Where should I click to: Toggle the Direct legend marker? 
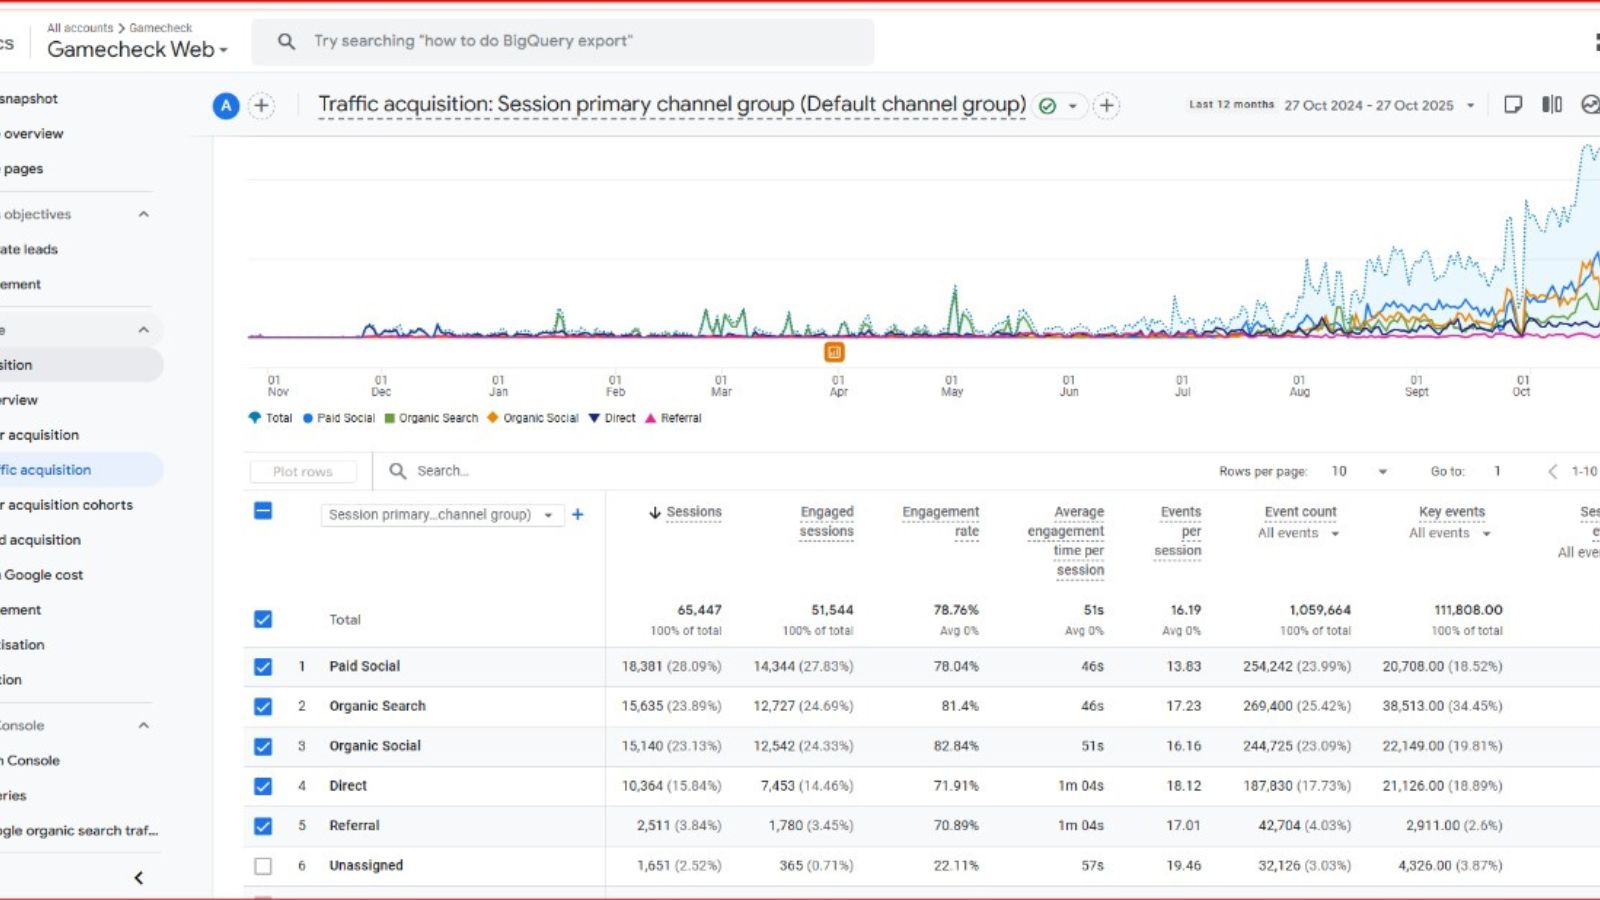click(x=594, y=418)
